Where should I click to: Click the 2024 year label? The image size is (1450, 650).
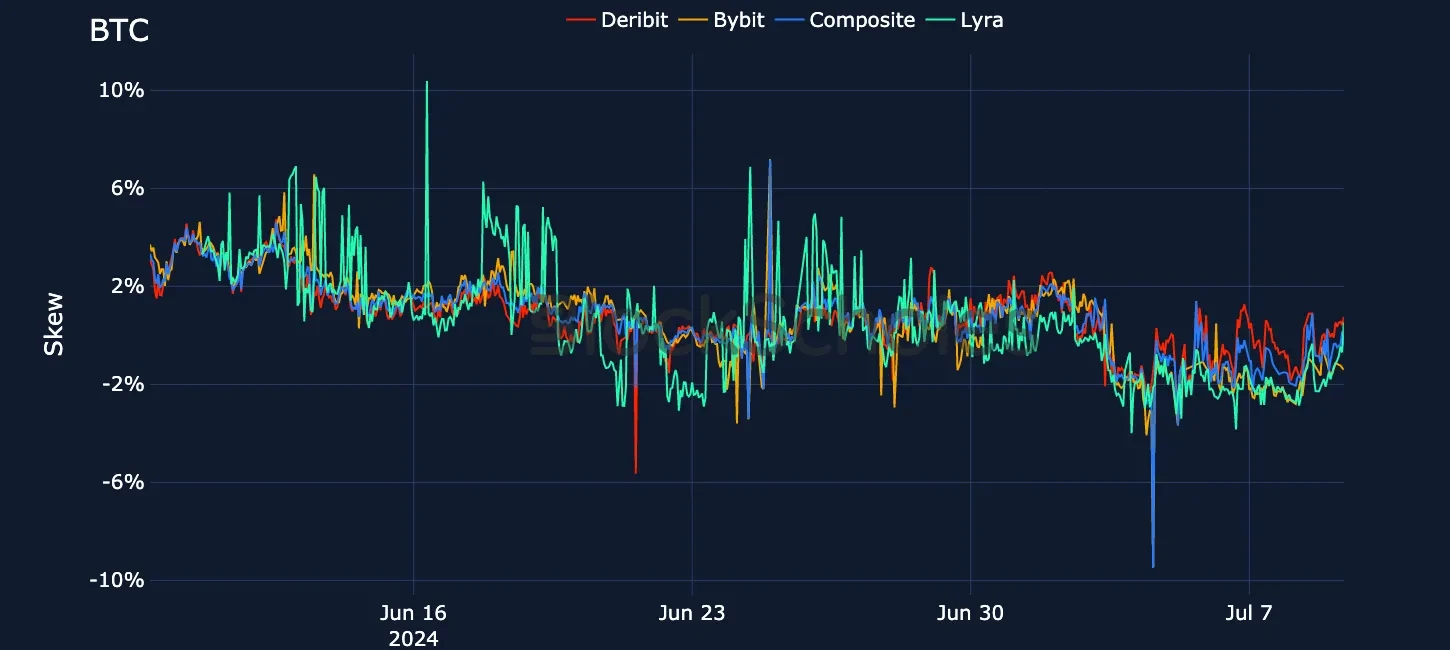coord(413,638)
